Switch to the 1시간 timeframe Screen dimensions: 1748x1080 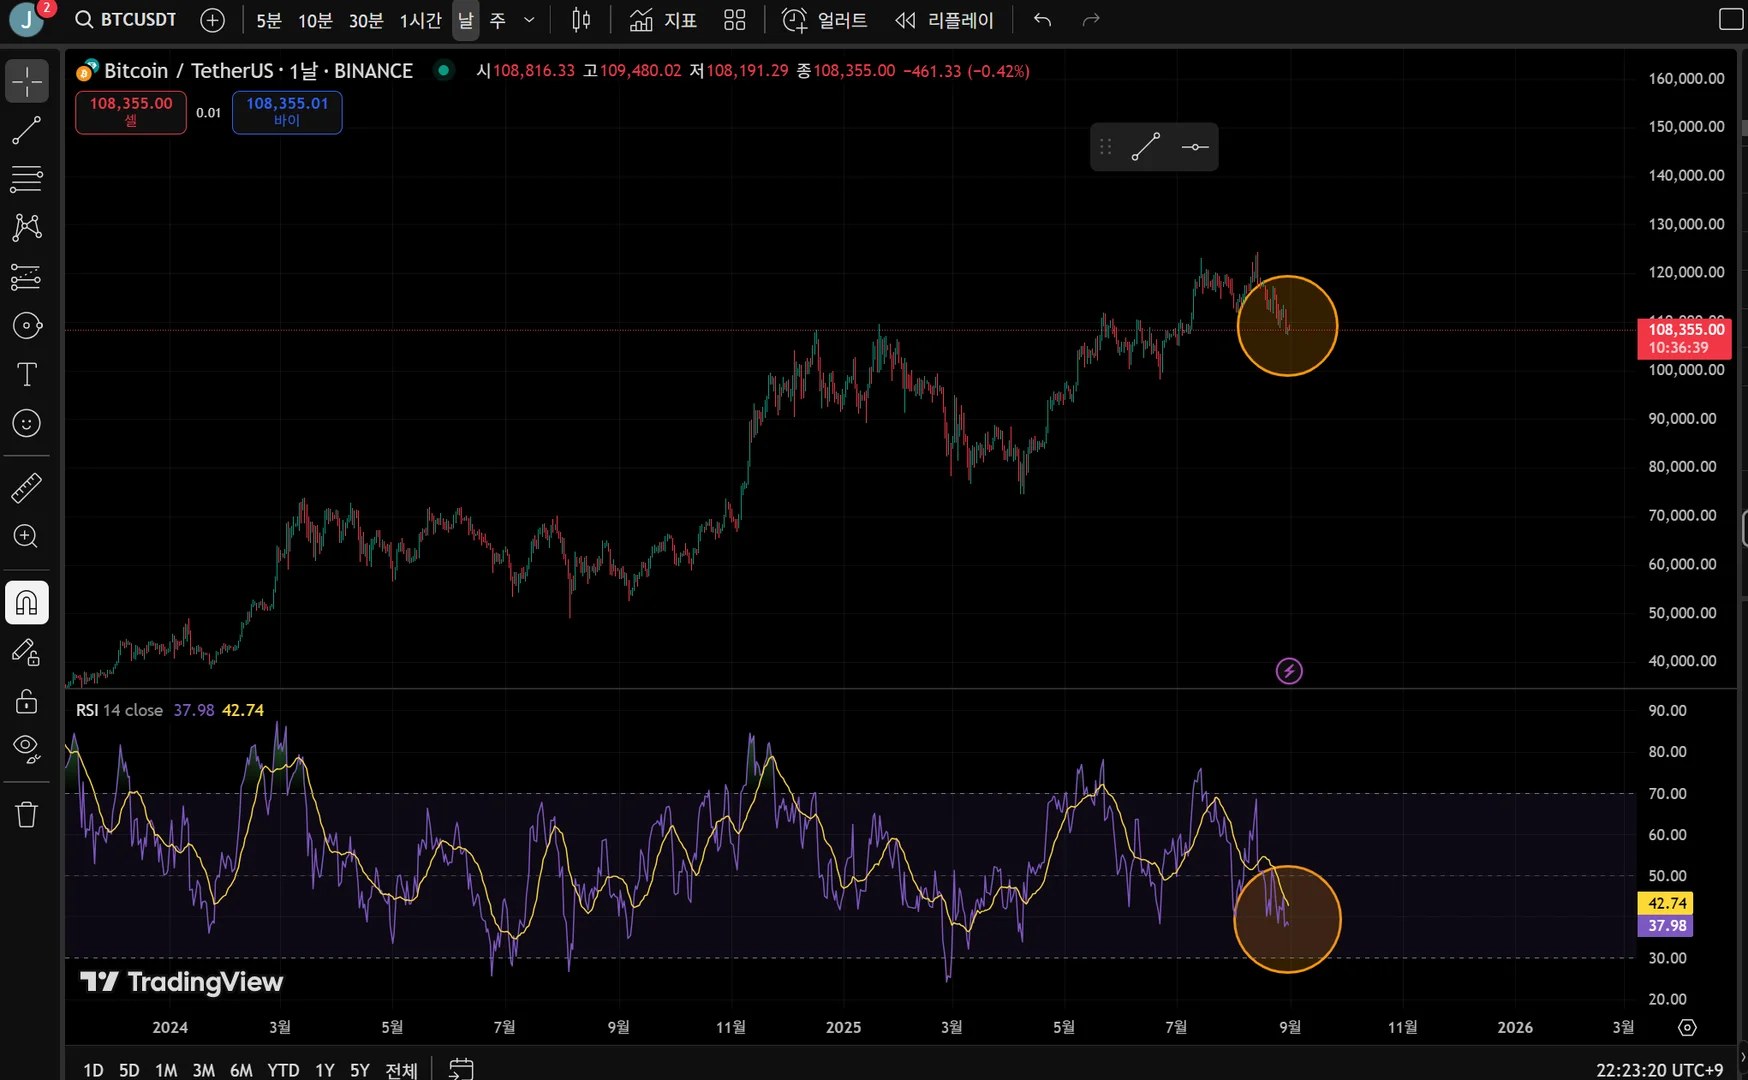click(x=420, y=21)
